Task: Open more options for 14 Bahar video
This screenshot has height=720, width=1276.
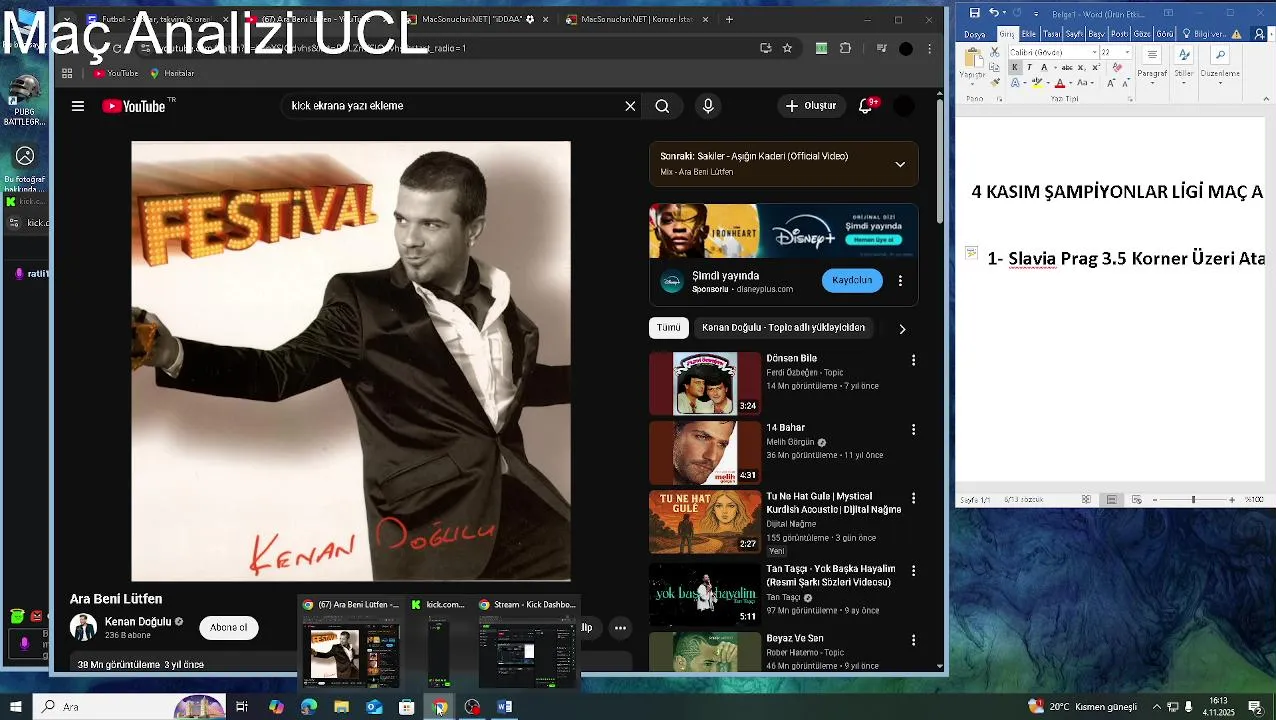Action: 913,429
